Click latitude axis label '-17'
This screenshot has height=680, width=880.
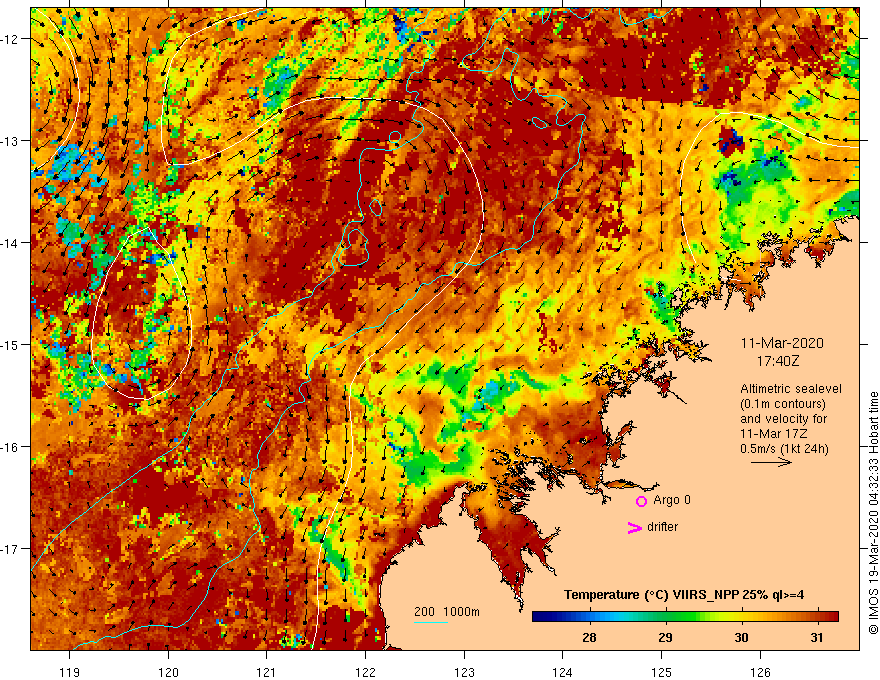10,549
